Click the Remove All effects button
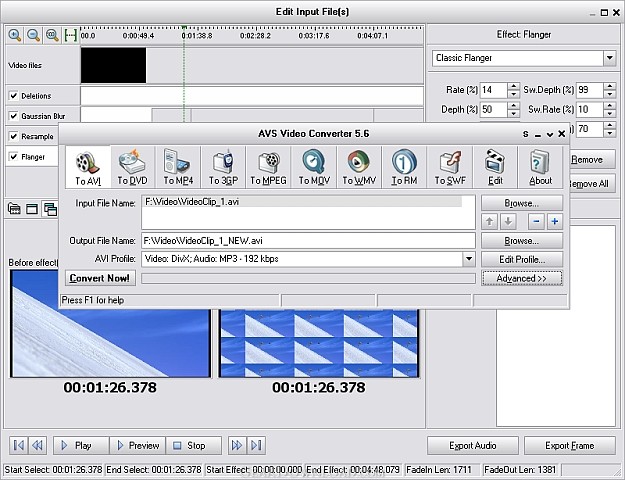Screen dimensions: 625x480 pos(592,184)
